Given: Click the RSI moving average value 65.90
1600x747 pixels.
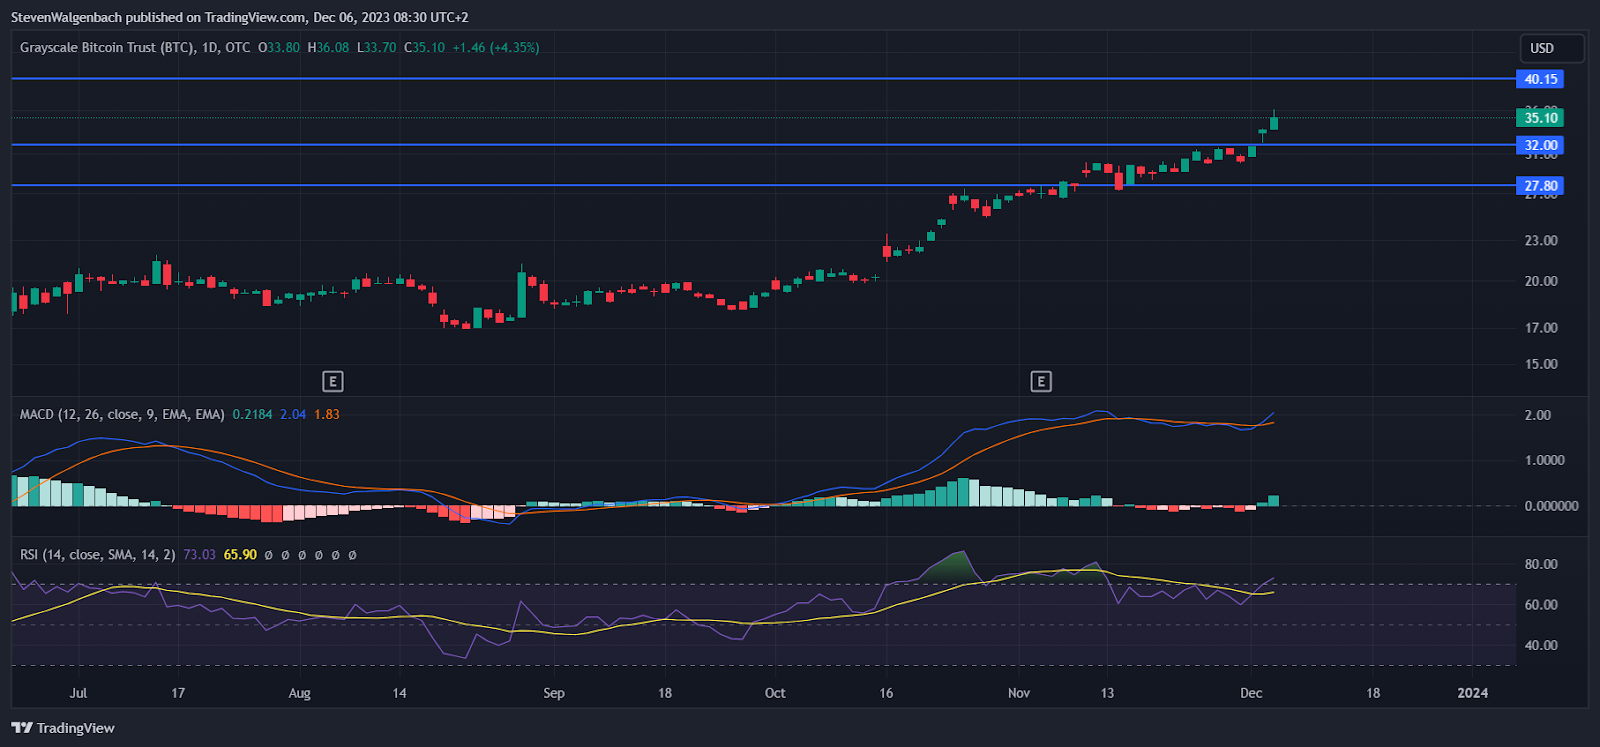Looking at the screenshot, I should point(240,554).
